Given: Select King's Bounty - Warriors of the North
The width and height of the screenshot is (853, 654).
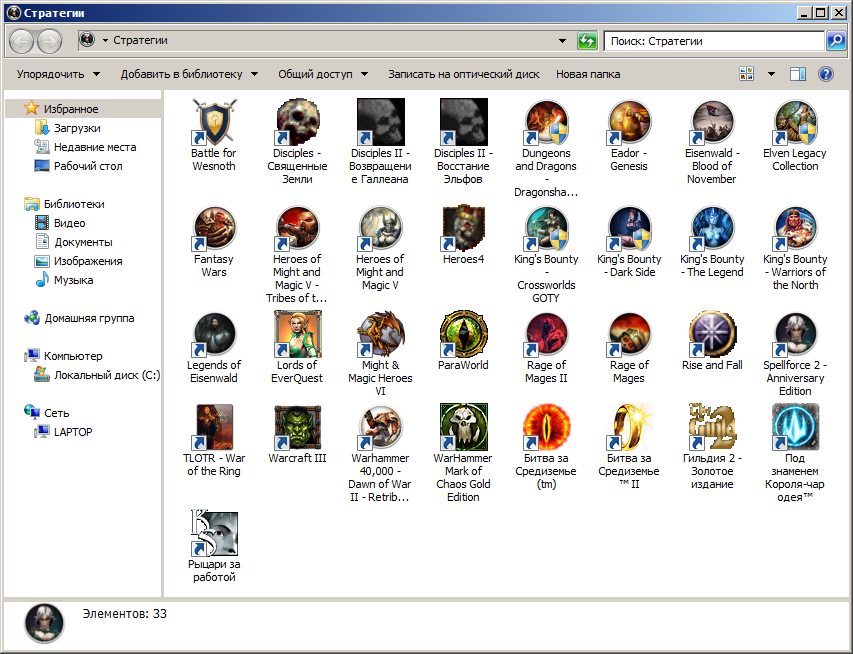Looking at the screenshot, I should 795,228.
